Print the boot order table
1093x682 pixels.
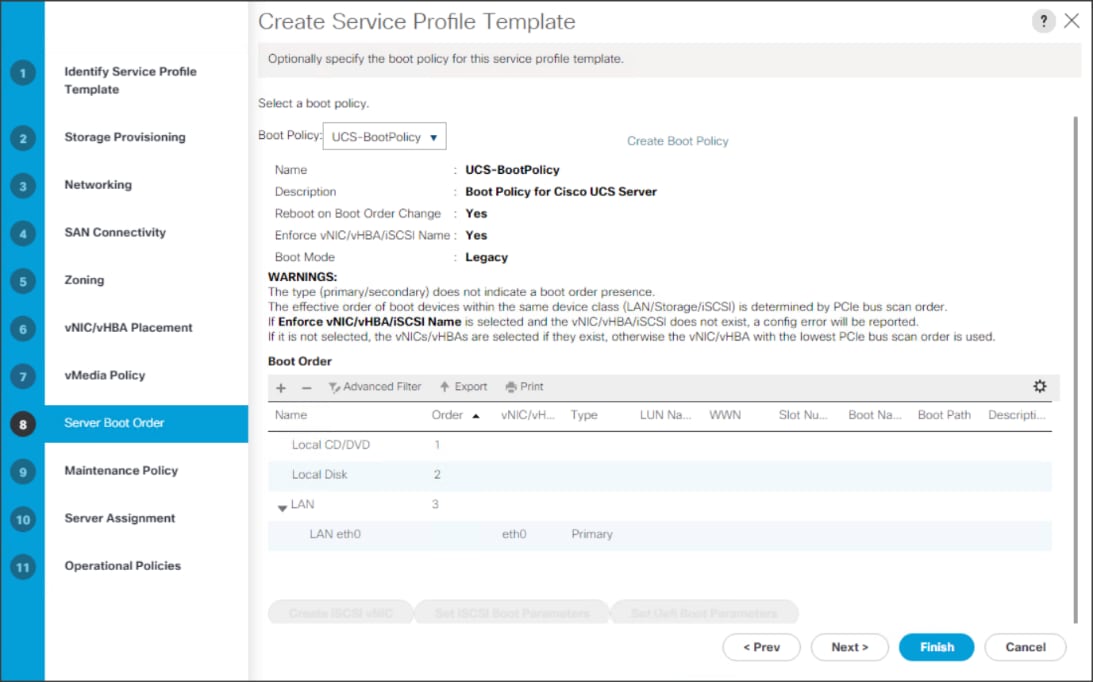pyautogui.click(x=525, y=387)
